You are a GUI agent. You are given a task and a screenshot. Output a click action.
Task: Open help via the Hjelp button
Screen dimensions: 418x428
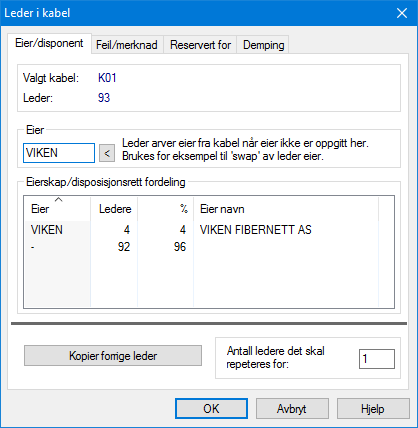(373, 409)
